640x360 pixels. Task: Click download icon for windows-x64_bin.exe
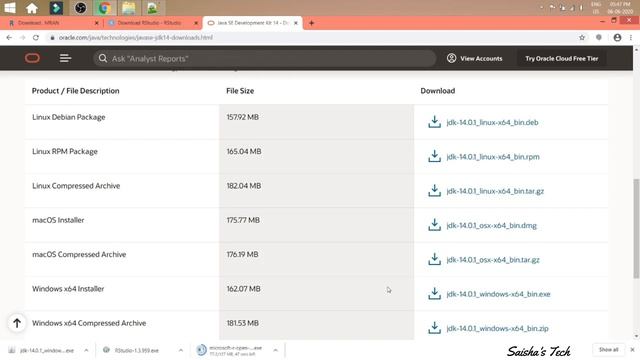pyautogui.click(x=434, y=293)
